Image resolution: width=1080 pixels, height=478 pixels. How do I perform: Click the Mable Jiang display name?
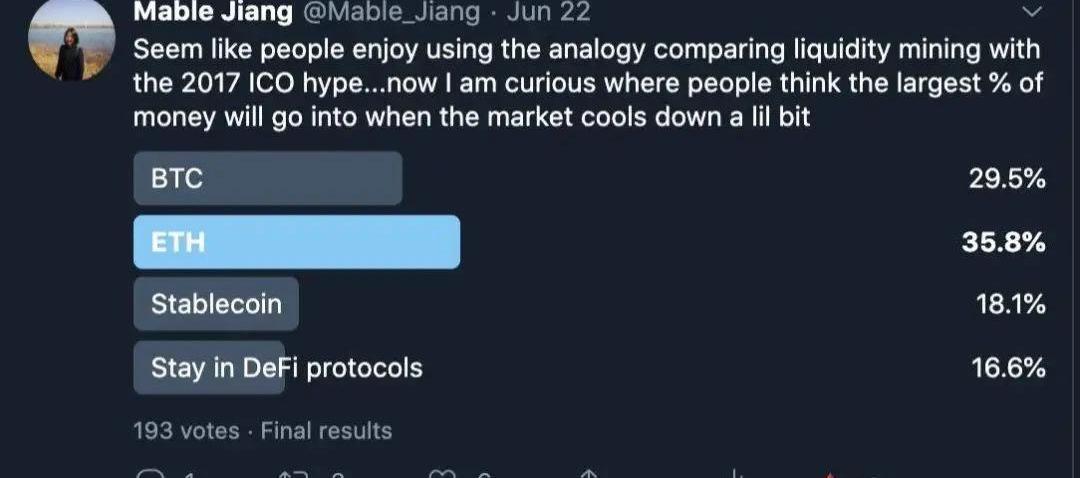pyautogui.click(x=213, y=12)
